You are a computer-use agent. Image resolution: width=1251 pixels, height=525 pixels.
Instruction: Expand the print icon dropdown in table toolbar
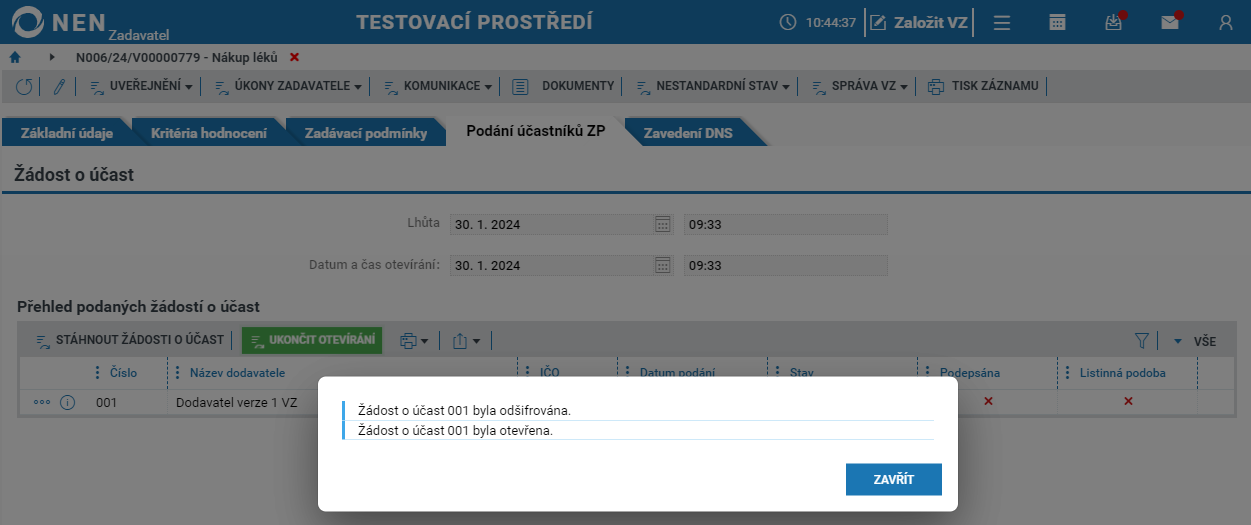coord(414,341)
